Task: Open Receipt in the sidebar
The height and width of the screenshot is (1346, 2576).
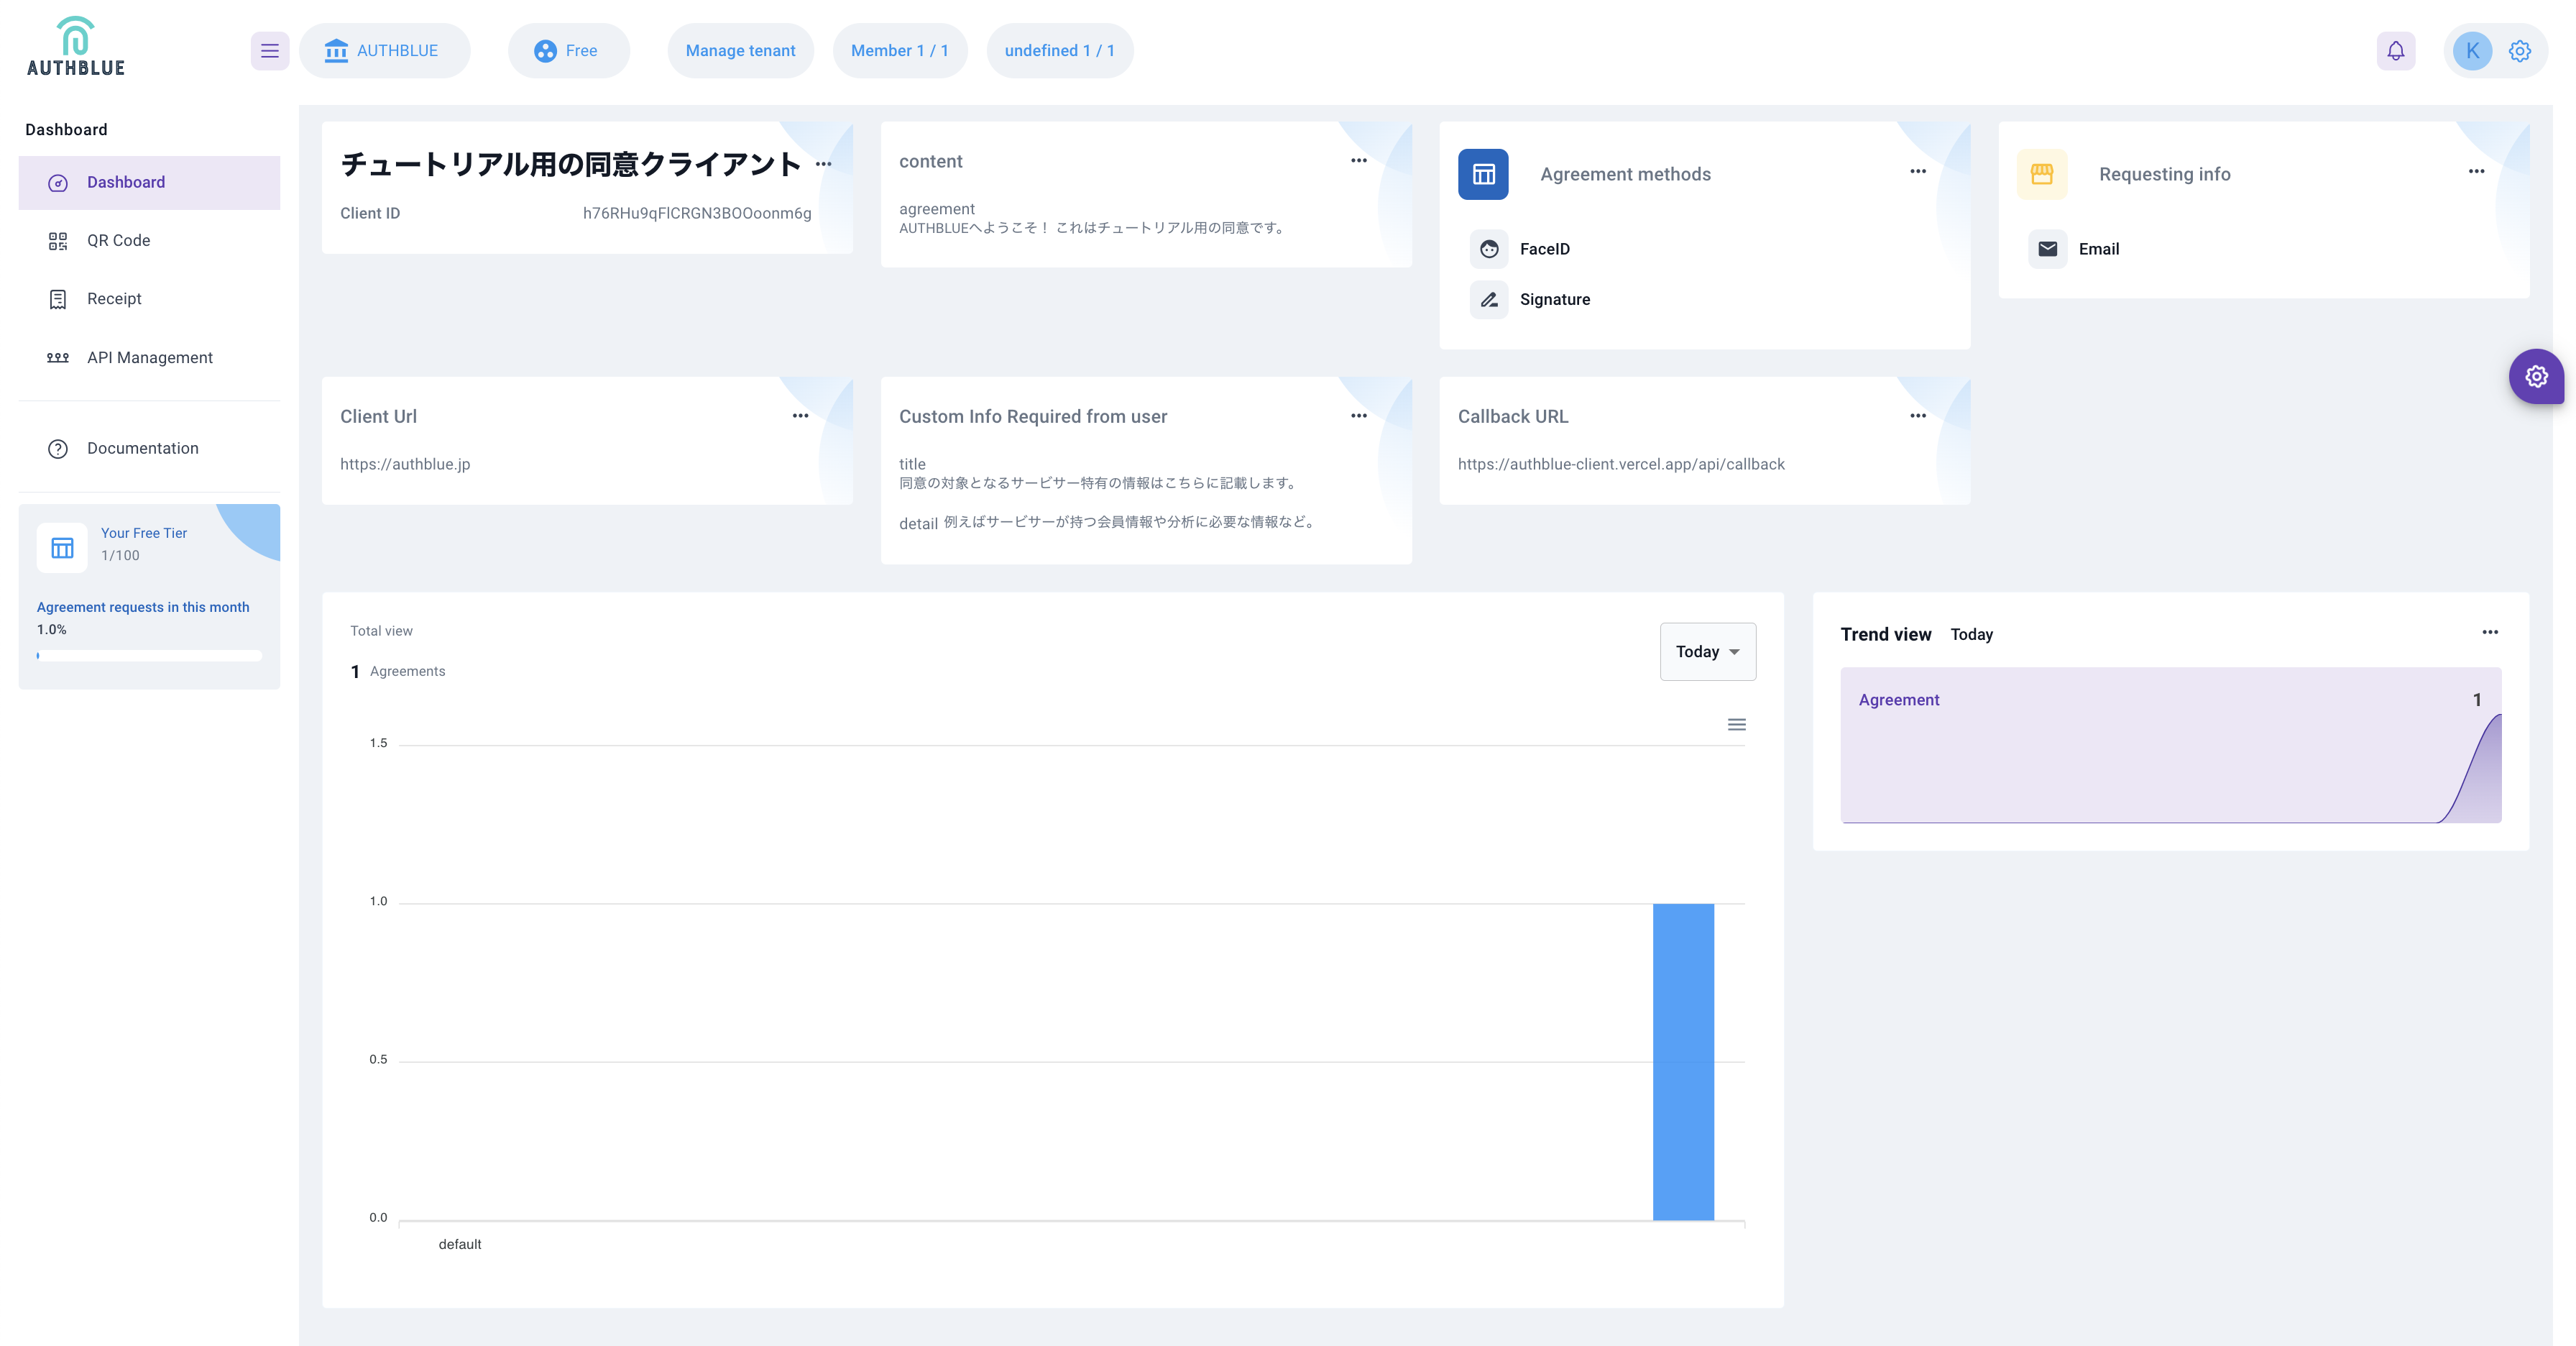Action: pyautogui.click(x=149, y=299)
